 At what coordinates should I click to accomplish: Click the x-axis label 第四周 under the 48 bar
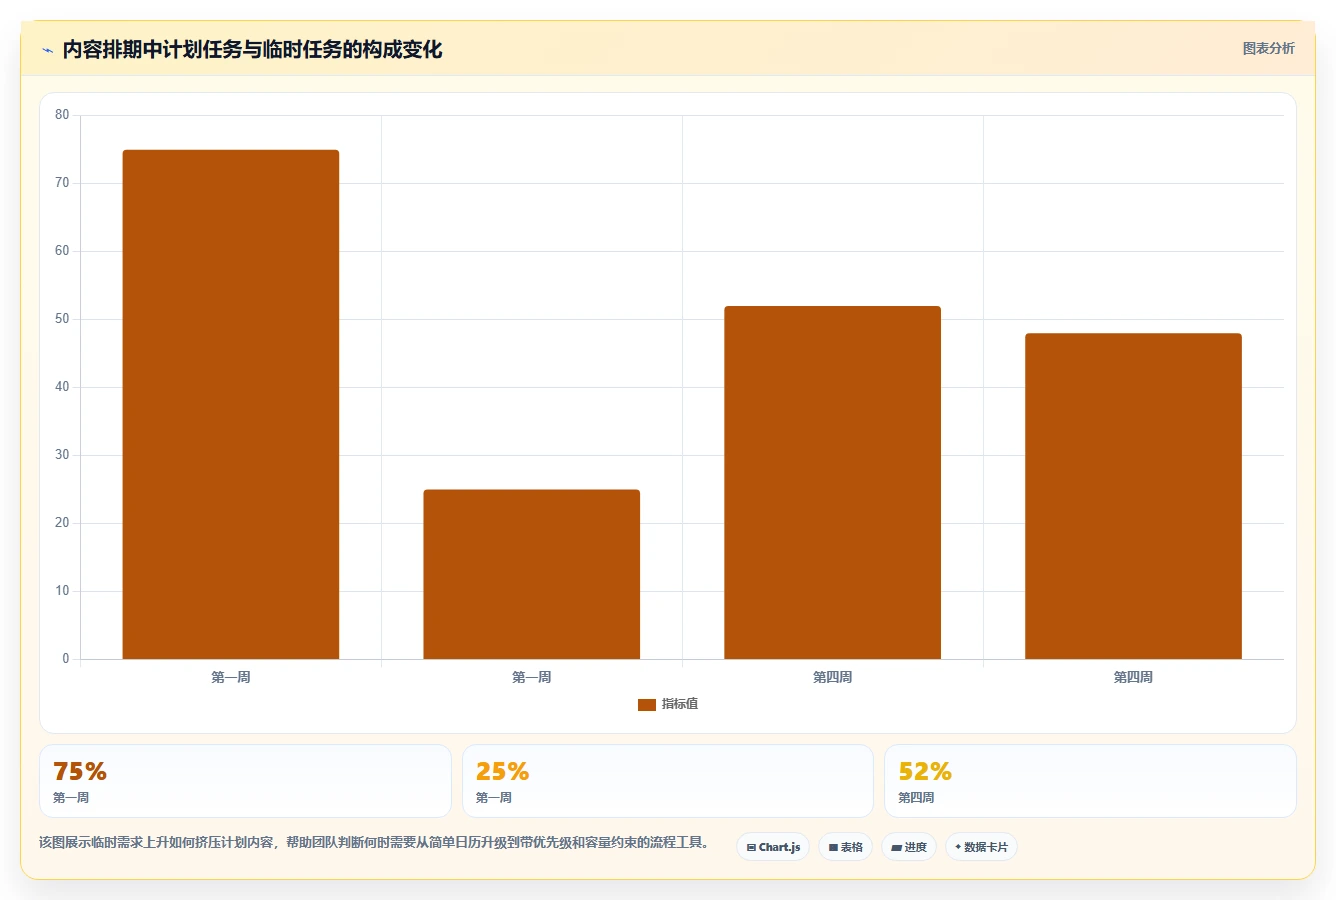(x=1134, y=678)
